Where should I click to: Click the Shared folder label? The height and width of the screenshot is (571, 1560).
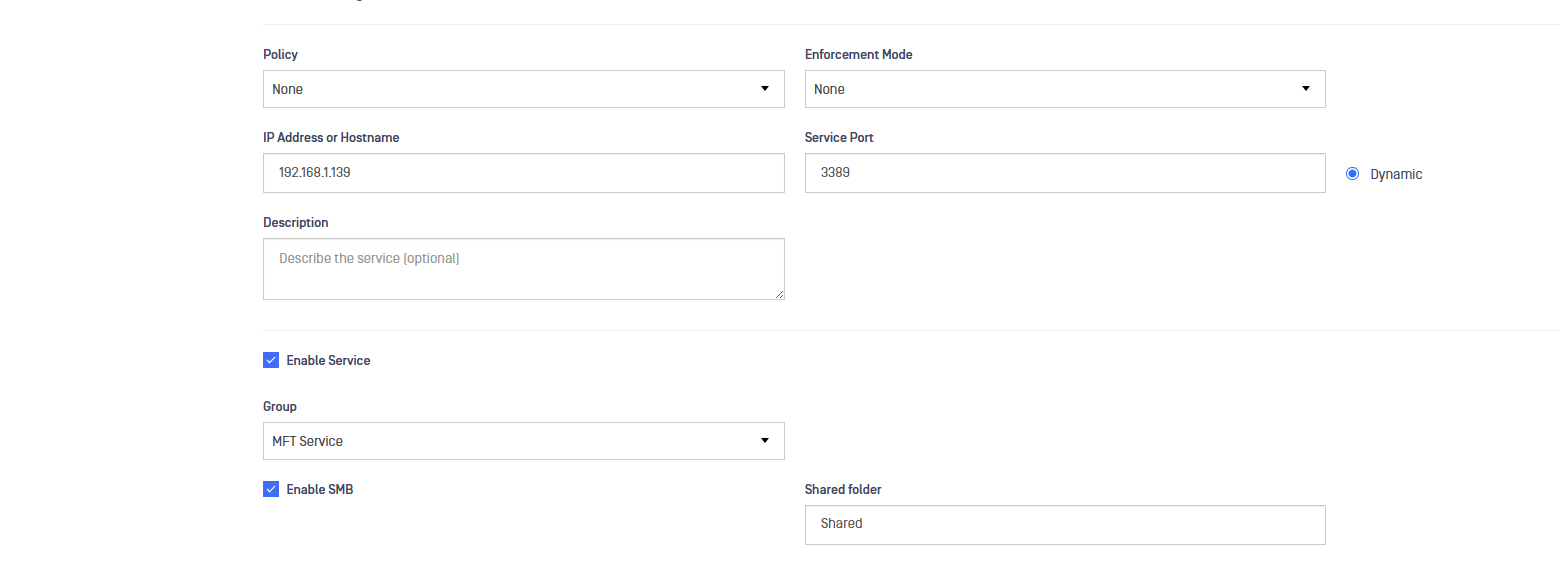[843, 489]
